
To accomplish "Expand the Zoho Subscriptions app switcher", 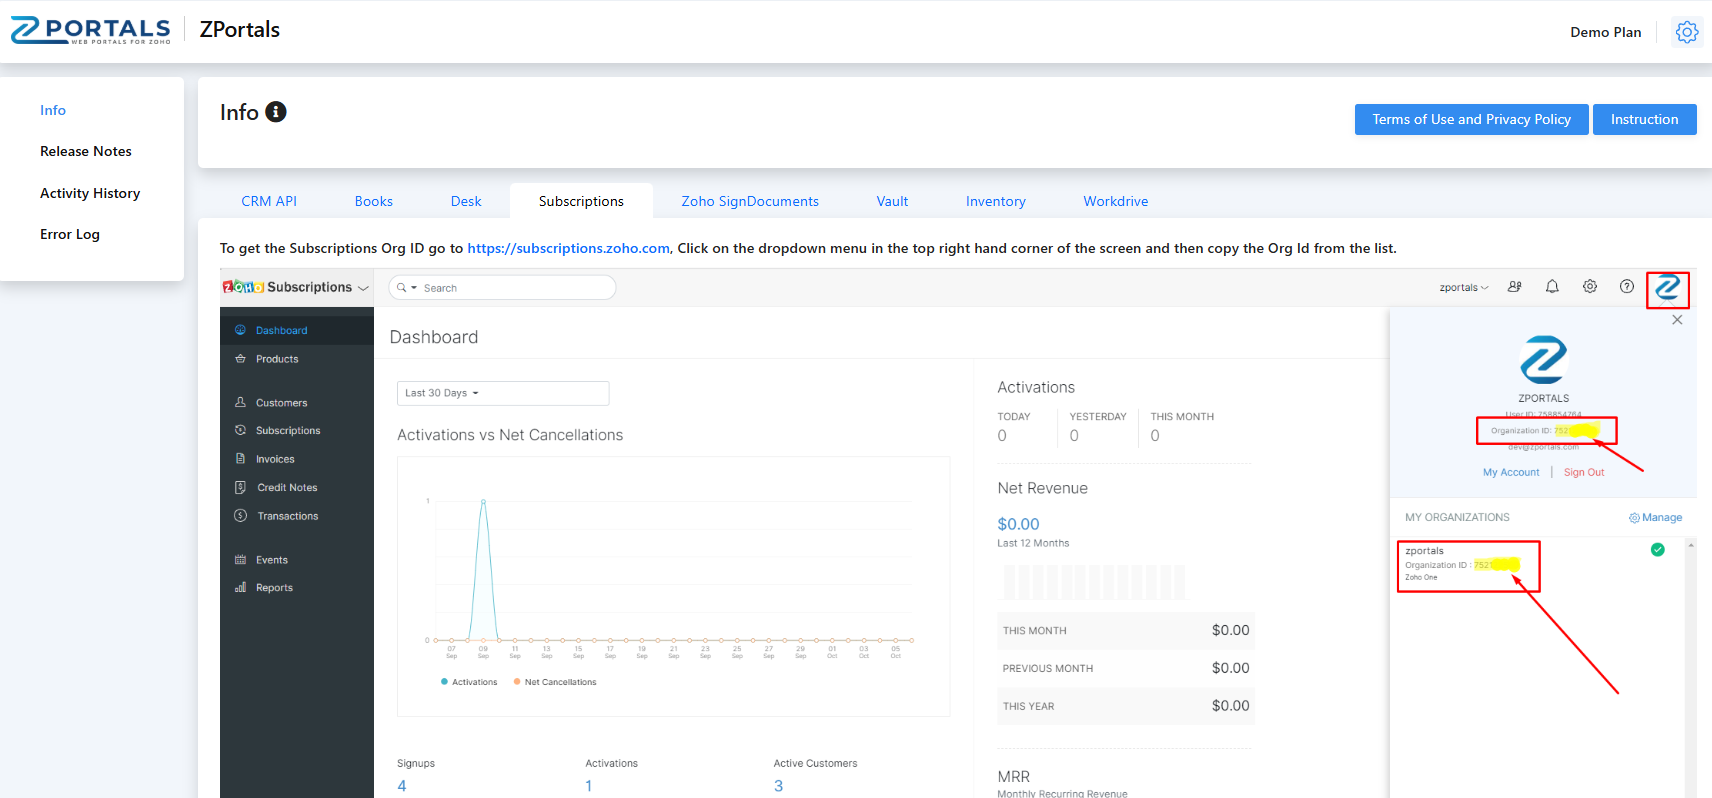I will click(x=297, y=288).
